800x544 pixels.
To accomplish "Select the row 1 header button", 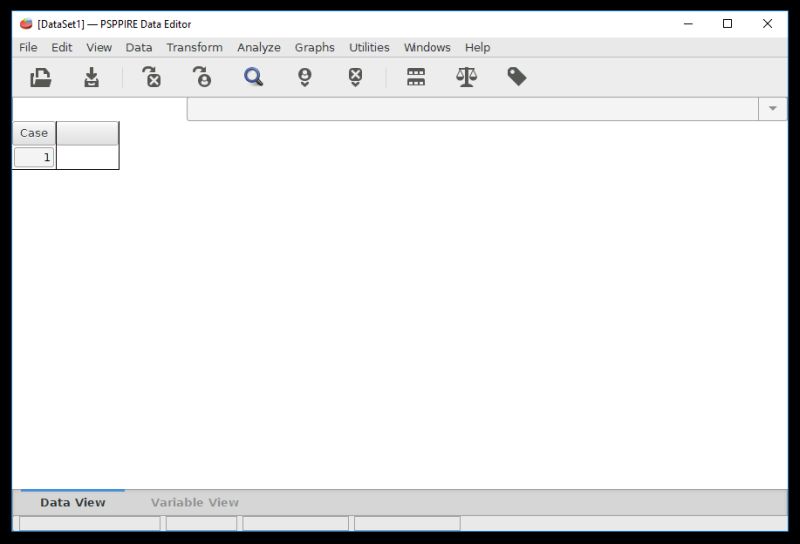I will pyautogui.click(x=34, y=157).
